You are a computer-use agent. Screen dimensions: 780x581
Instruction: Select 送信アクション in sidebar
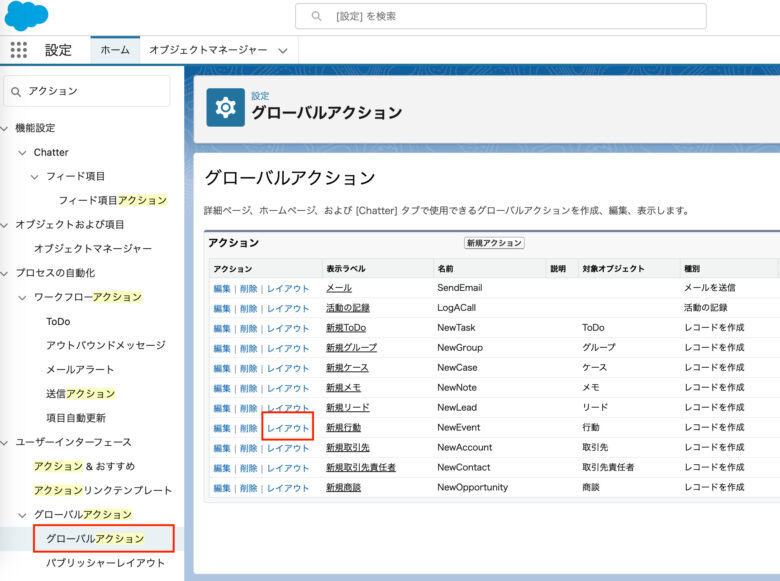81,394
